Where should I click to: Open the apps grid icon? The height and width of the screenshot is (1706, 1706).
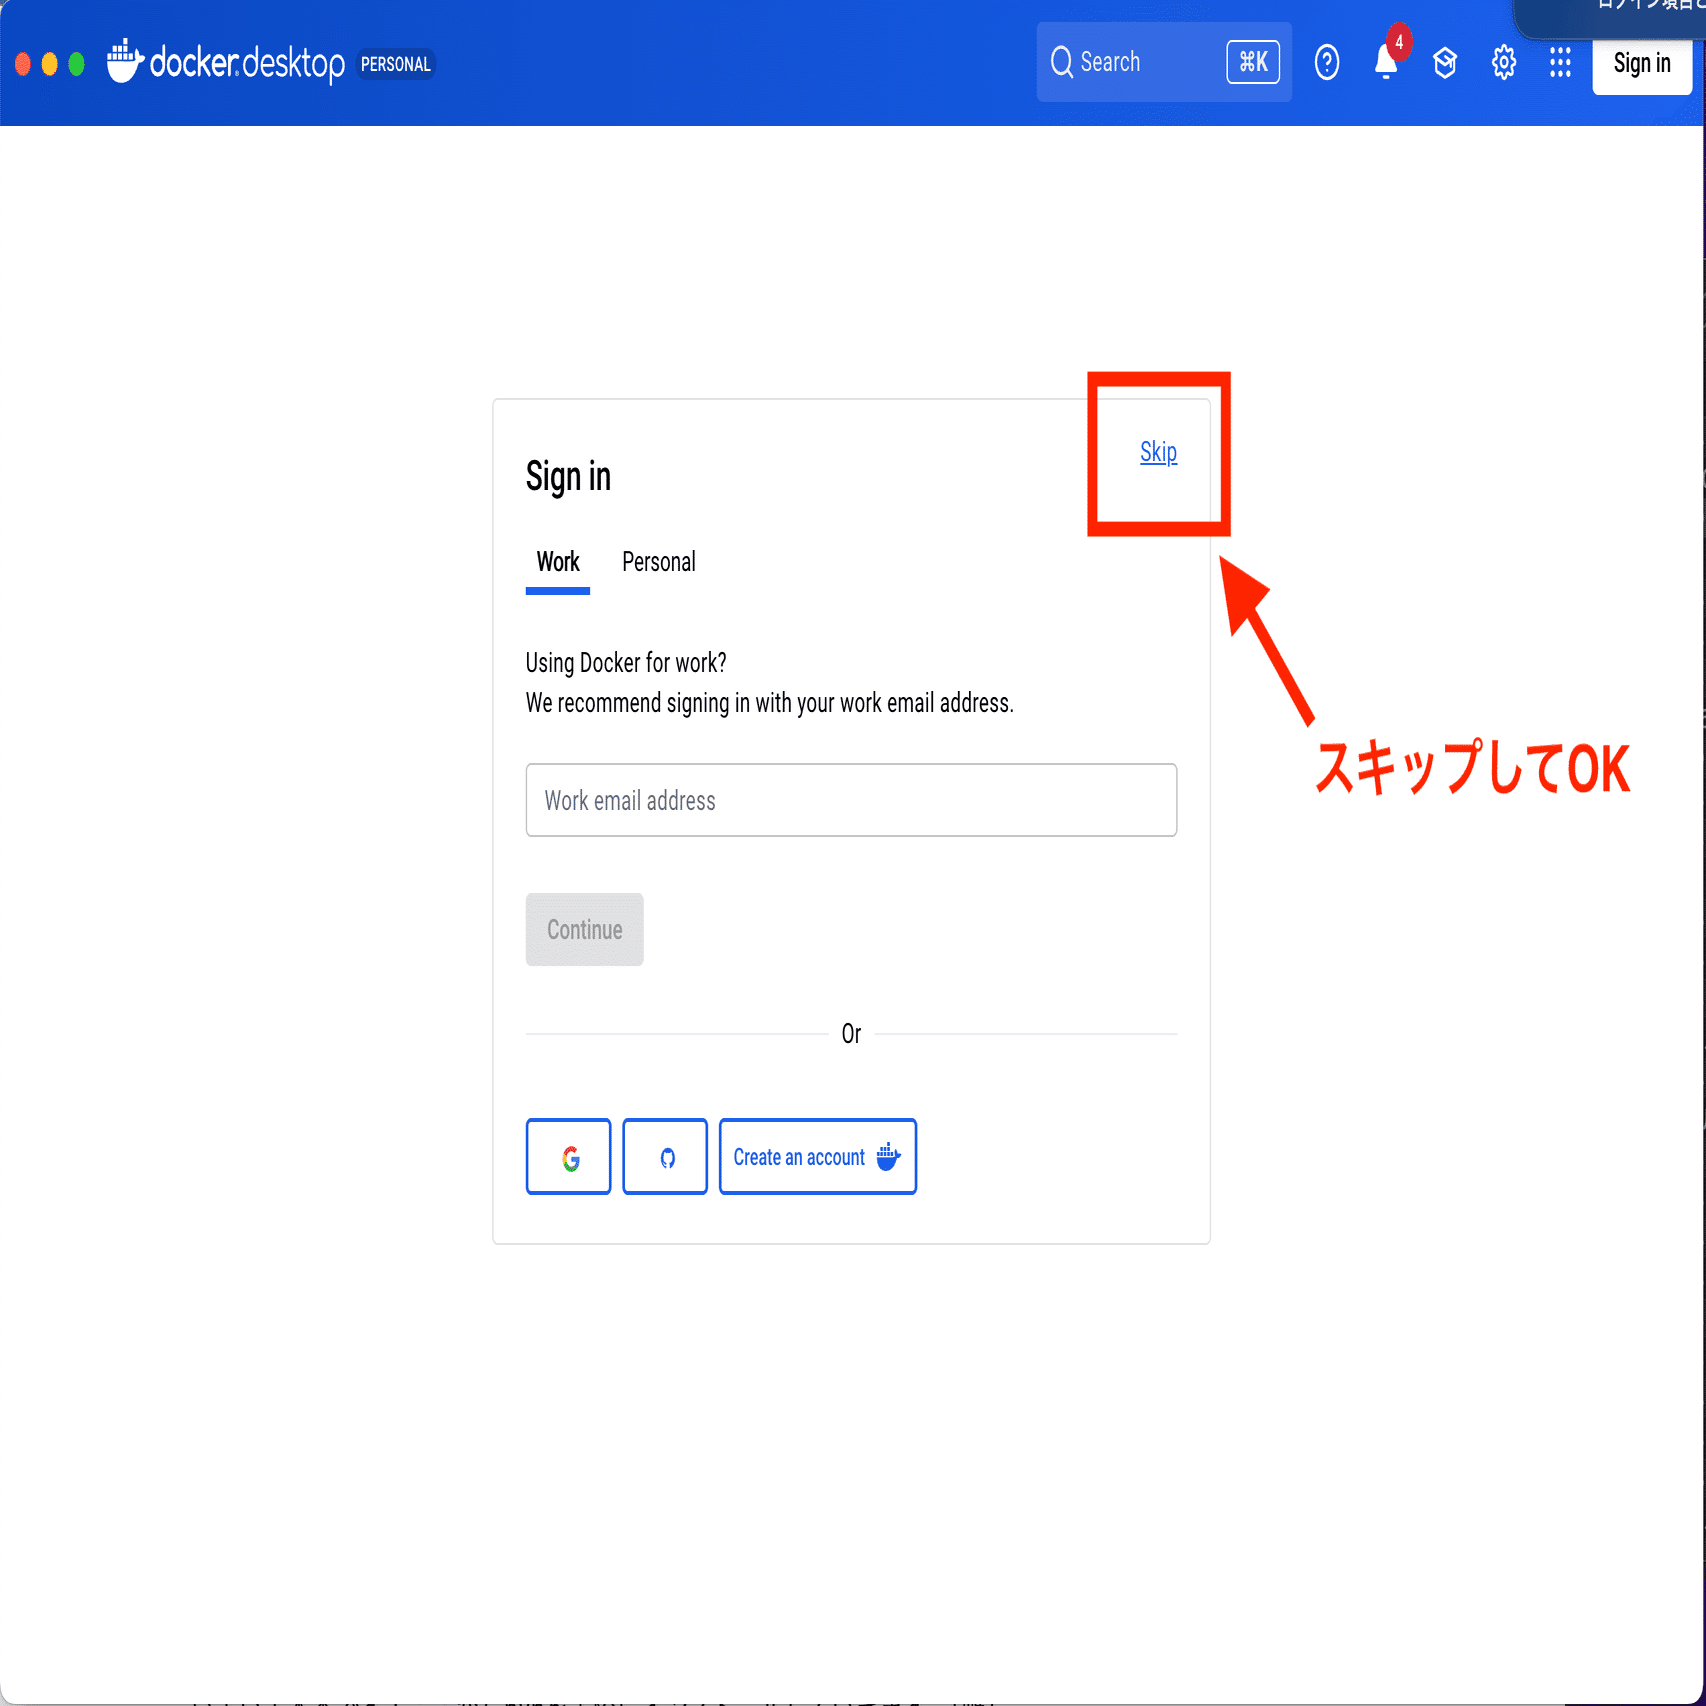(1560, 63)
